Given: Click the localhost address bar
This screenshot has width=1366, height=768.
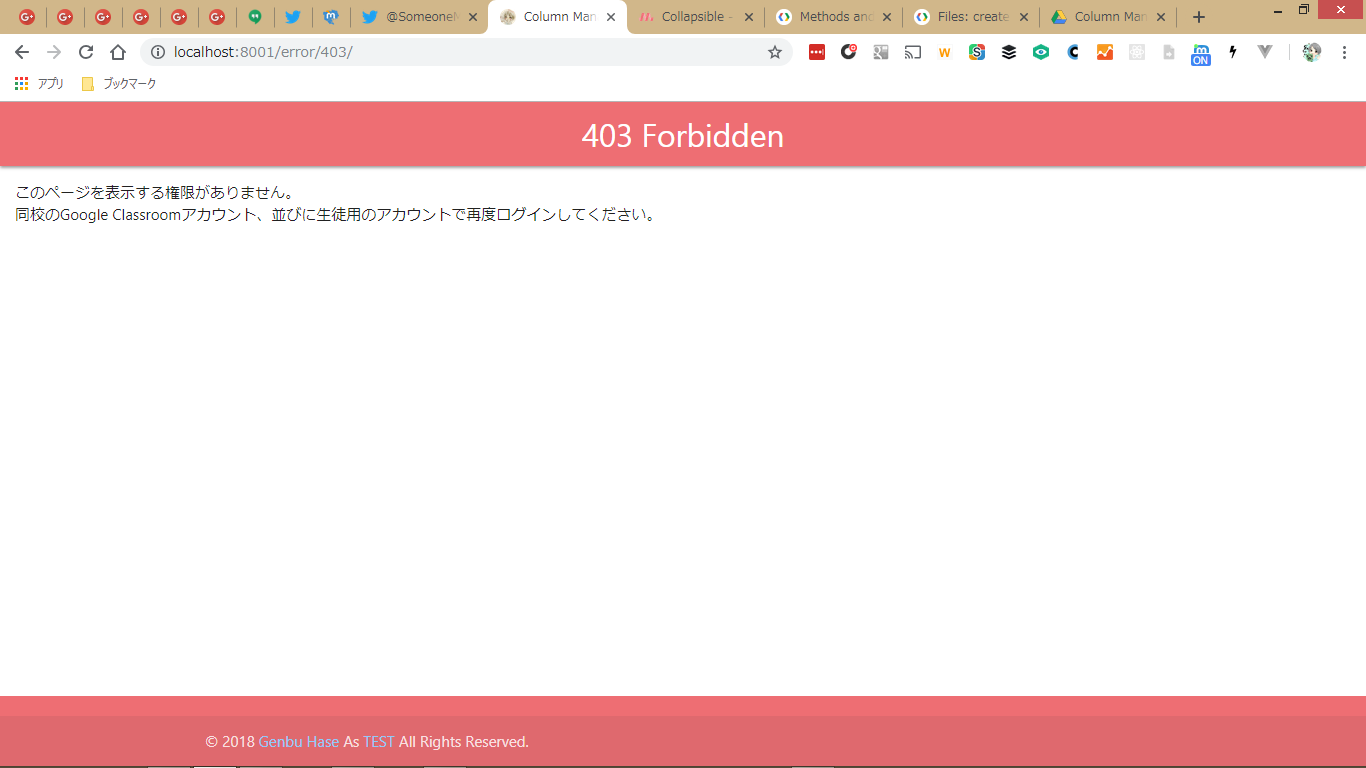Looking at the screenshot, I should coord(450,52).
